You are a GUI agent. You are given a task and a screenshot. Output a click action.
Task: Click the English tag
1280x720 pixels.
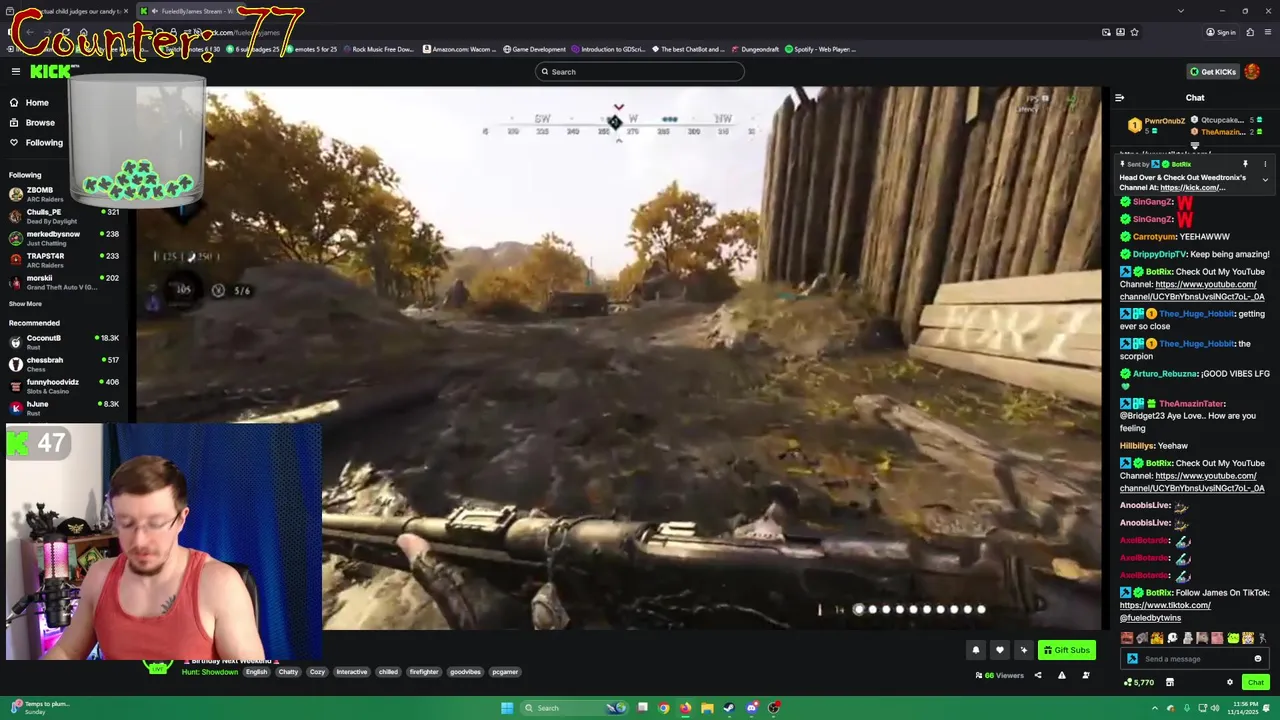[257, 672]
